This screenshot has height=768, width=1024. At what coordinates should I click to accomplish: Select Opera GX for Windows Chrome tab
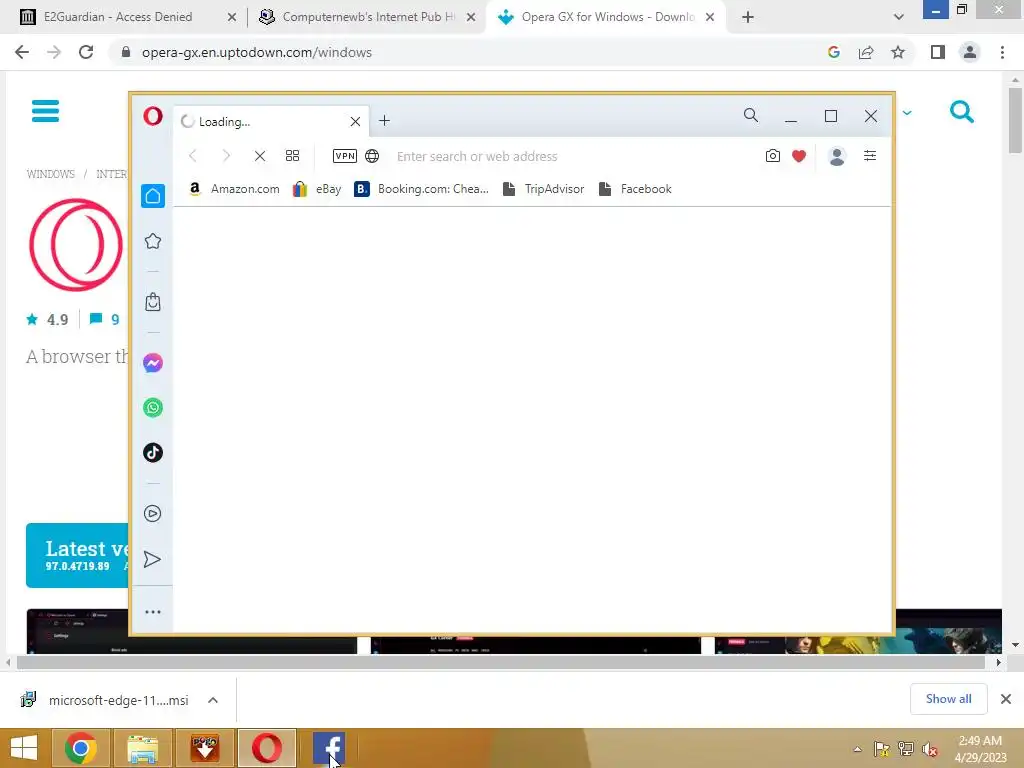[606, 17]
